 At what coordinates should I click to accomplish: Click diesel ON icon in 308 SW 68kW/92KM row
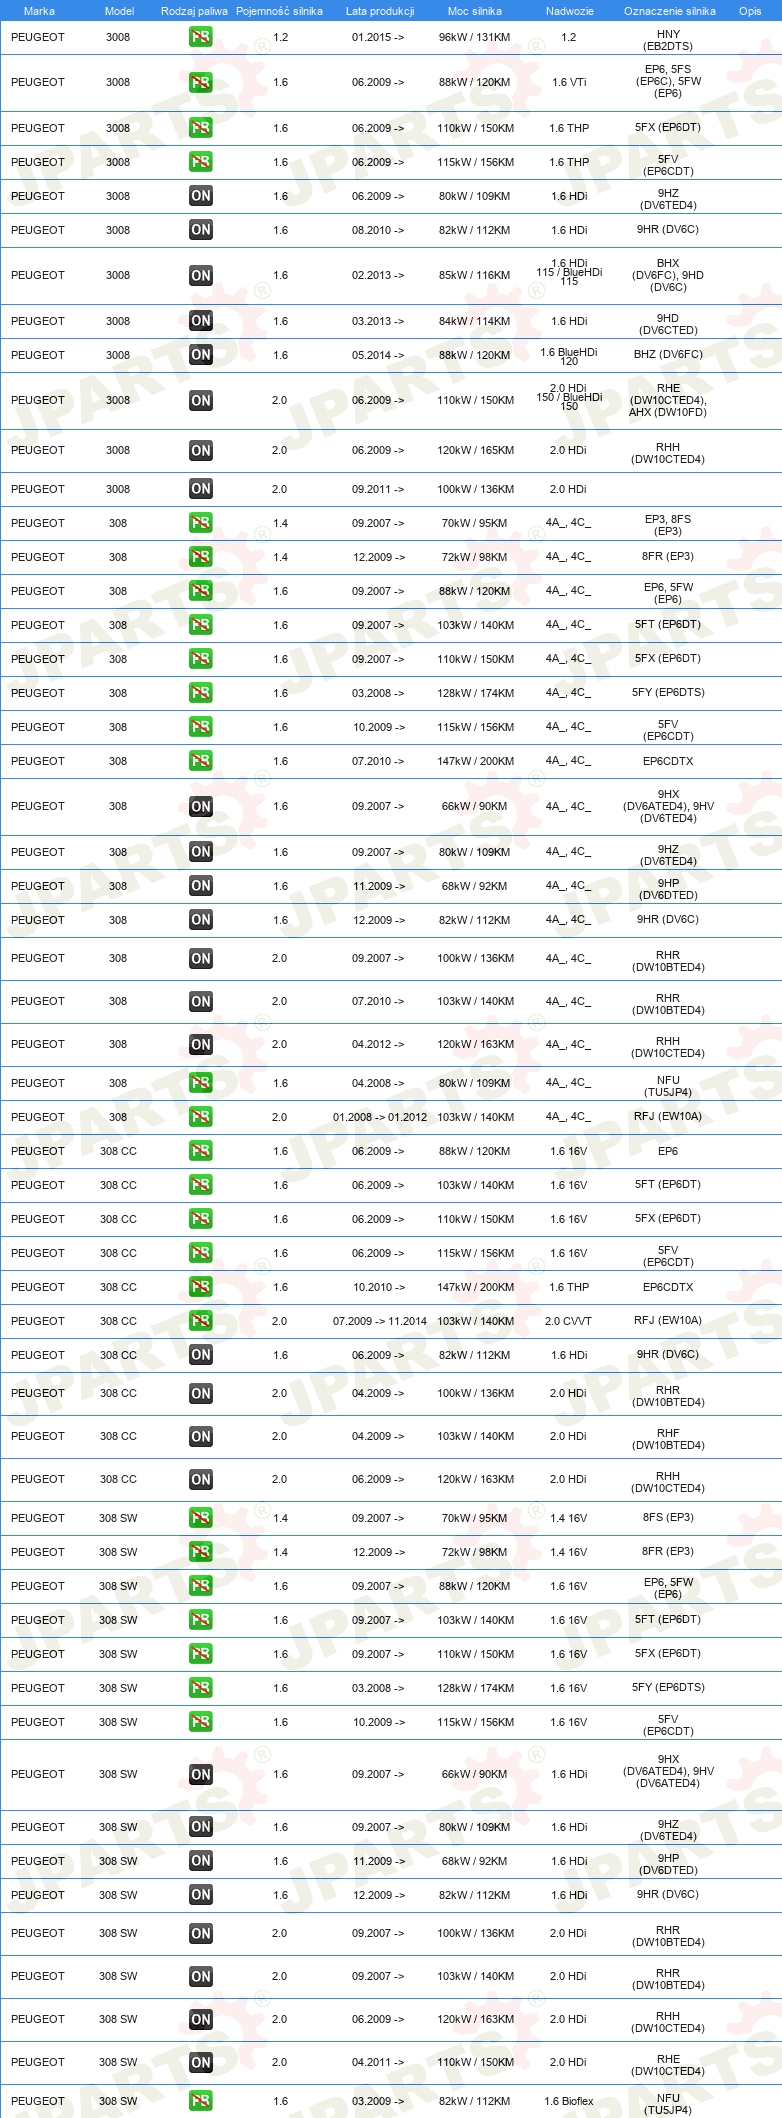pyautogui.click(x=200, y=1861)
